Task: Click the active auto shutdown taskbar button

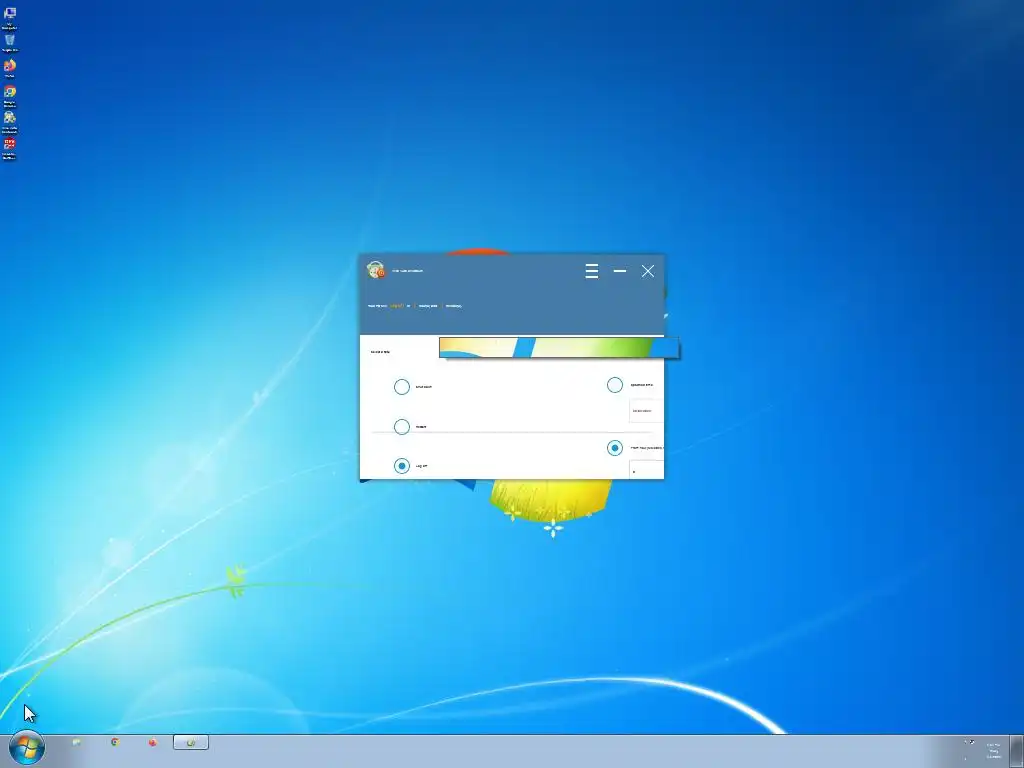Action: point(191,742)
